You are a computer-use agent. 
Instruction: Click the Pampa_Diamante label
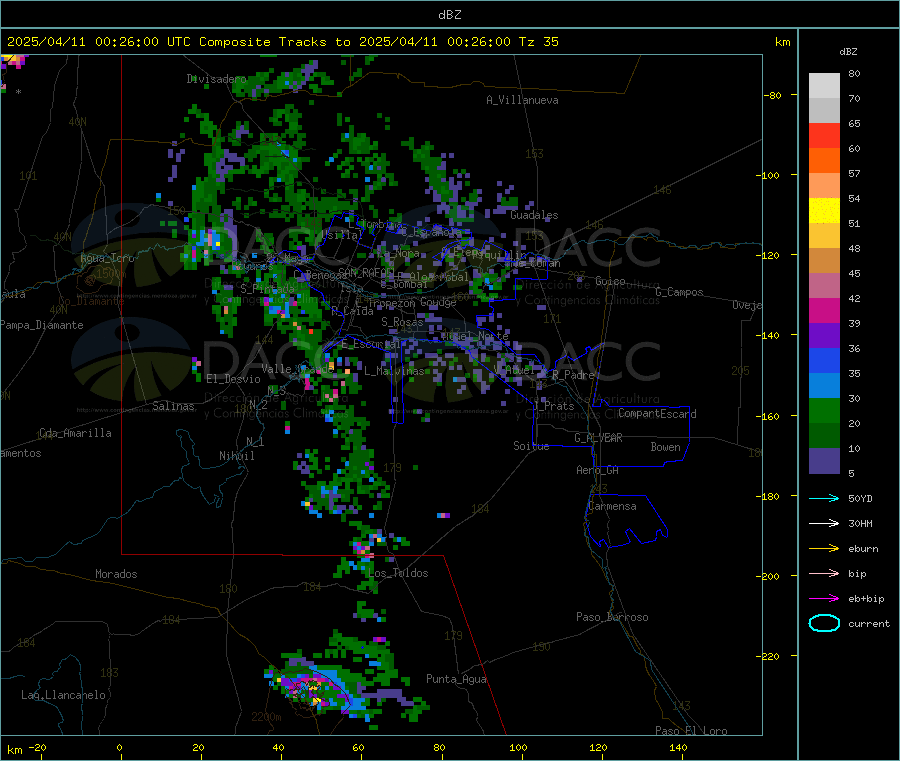[x=42, y=325]
